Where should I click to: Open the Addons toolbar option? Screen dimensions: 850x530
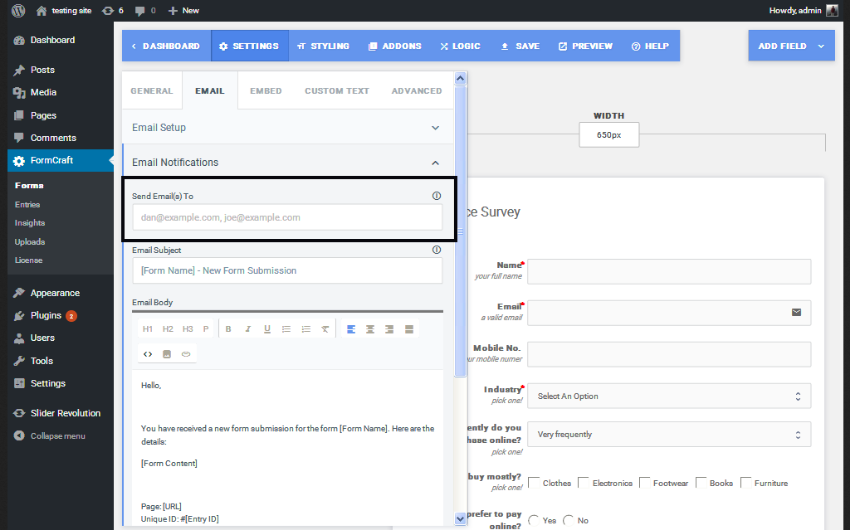tap(395, 46)
